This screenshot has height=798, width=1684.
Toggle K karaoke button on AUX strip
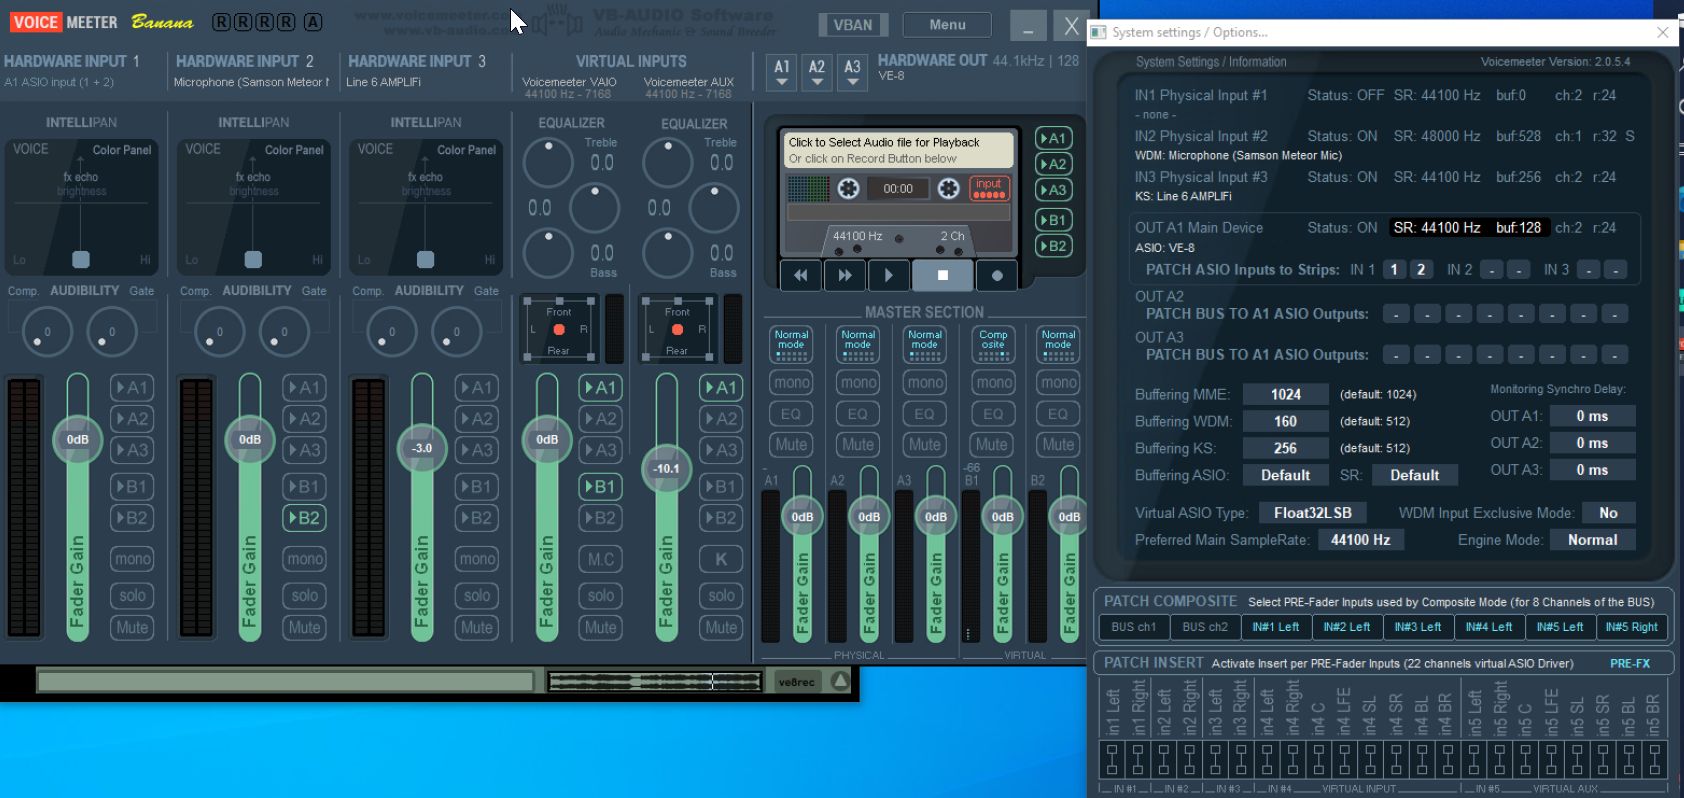[x=721, y=559]
